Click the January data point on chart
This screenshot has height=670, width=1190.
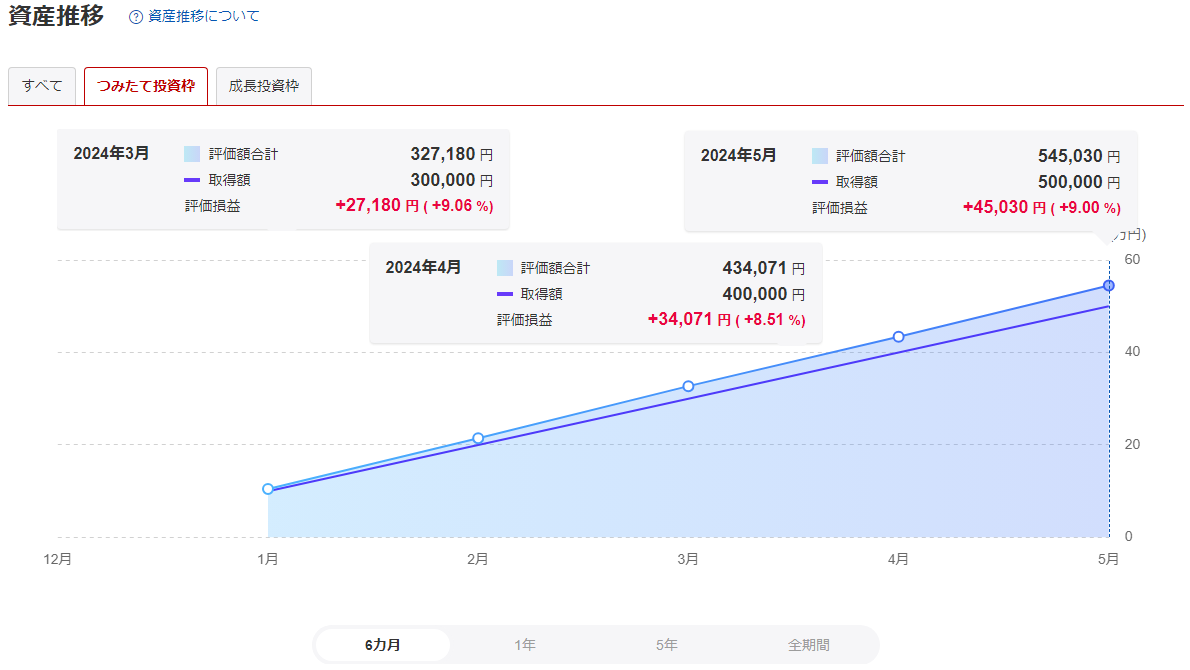[x=268, y=489]
